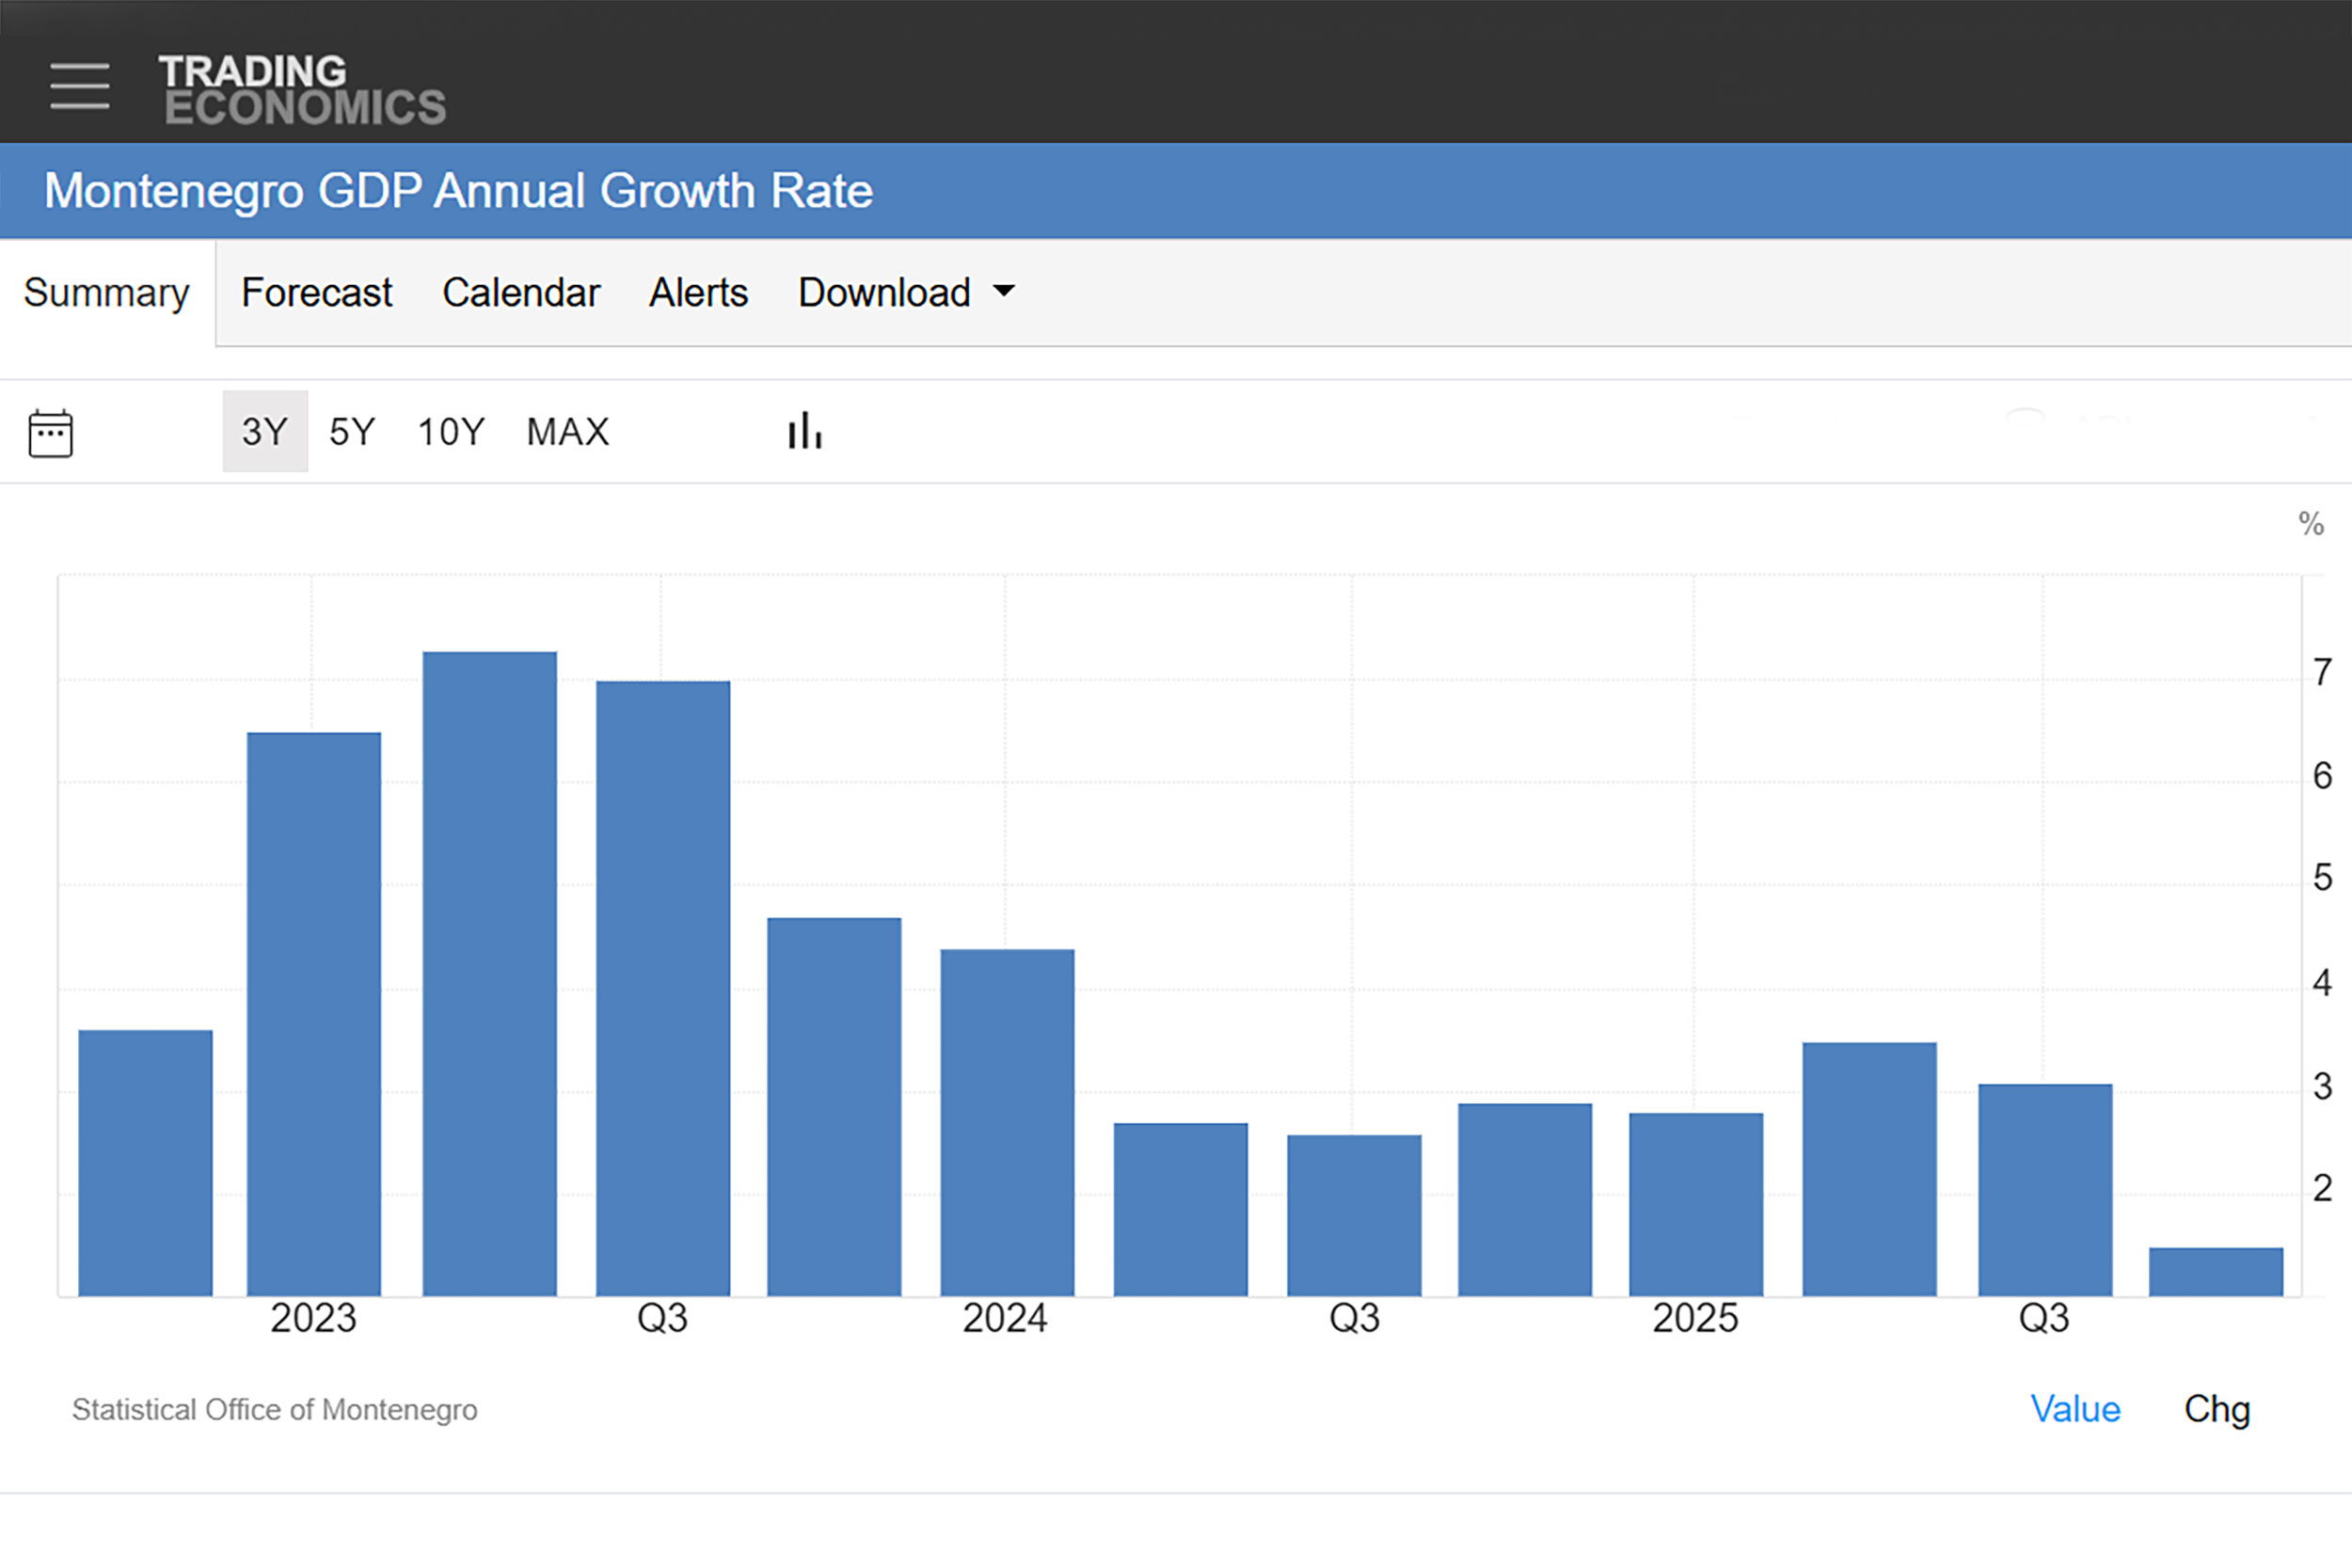The image size is (2352, 1568).
Task: Go to the Alerts tab
Action: pyautogui.click(x=698, y=293)
